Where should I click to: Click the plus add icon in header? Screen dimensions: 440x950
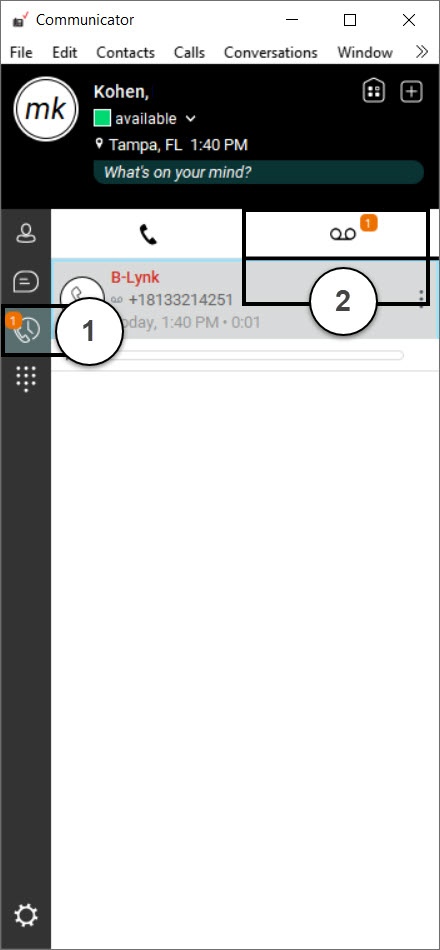pos(412,92)
